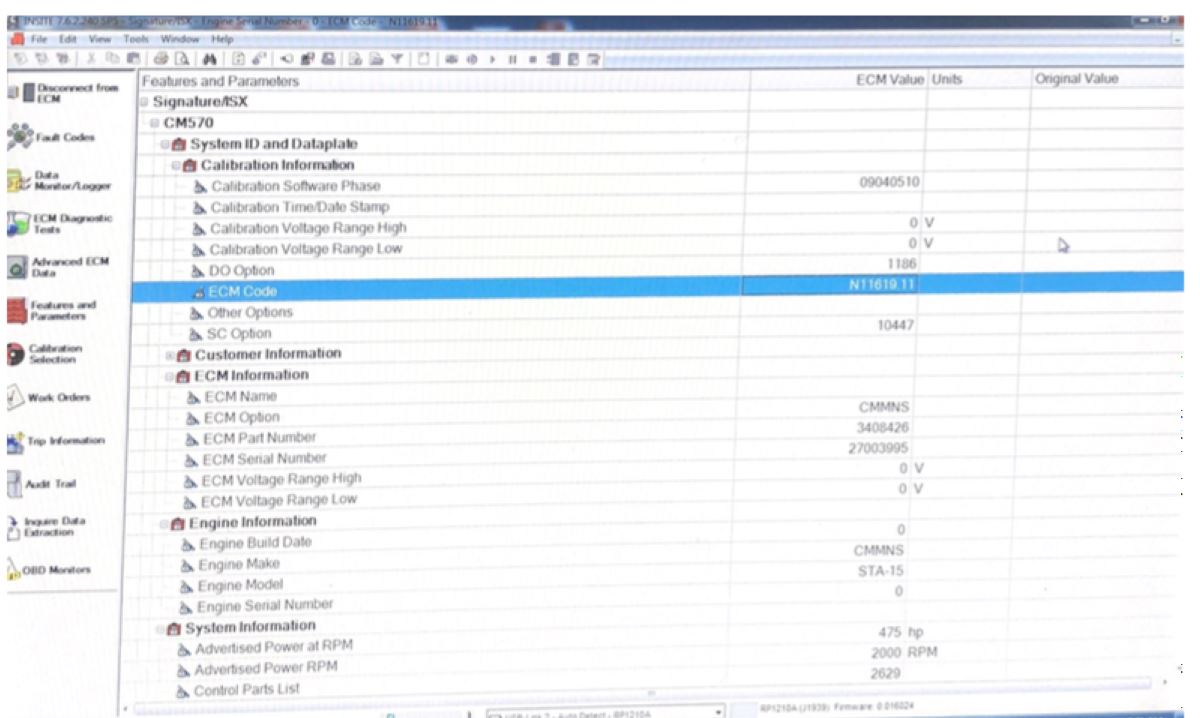Collapse the Calibration Information node
Viewport: 1200px width, 718px height.
(x=175, y=166)
